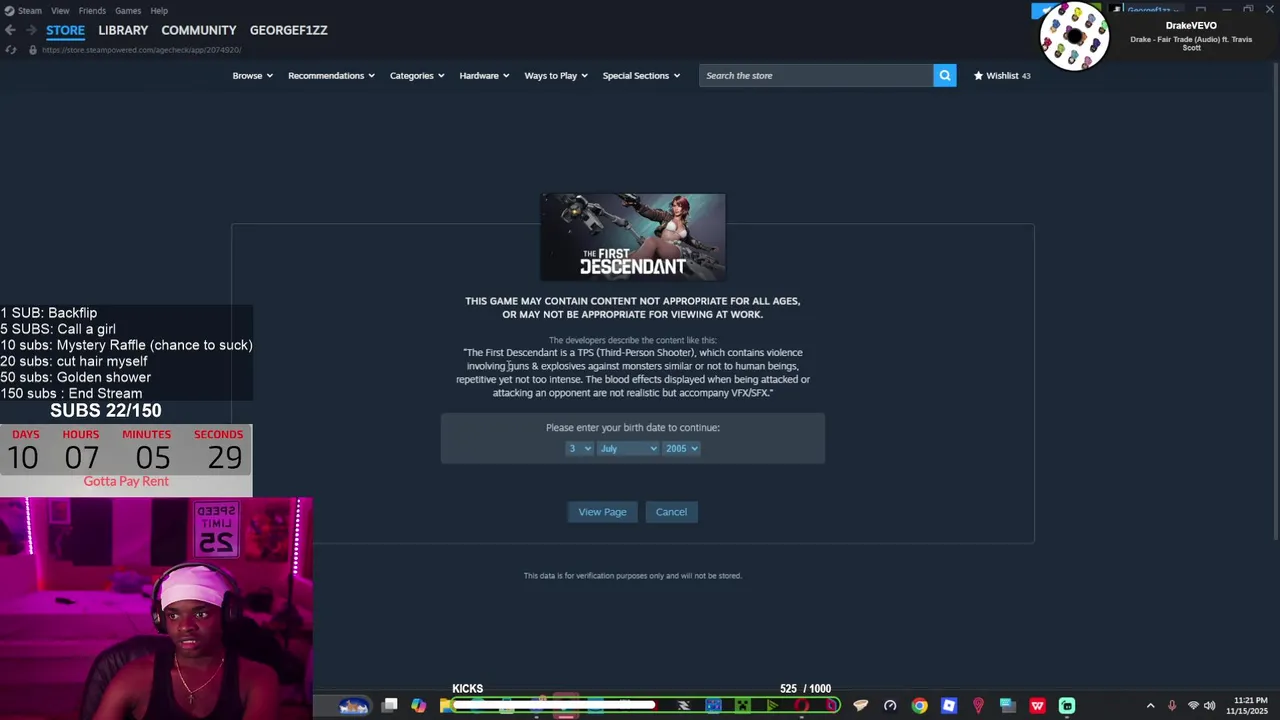Reload the store page with refresh icon

(x=11, y=50)
